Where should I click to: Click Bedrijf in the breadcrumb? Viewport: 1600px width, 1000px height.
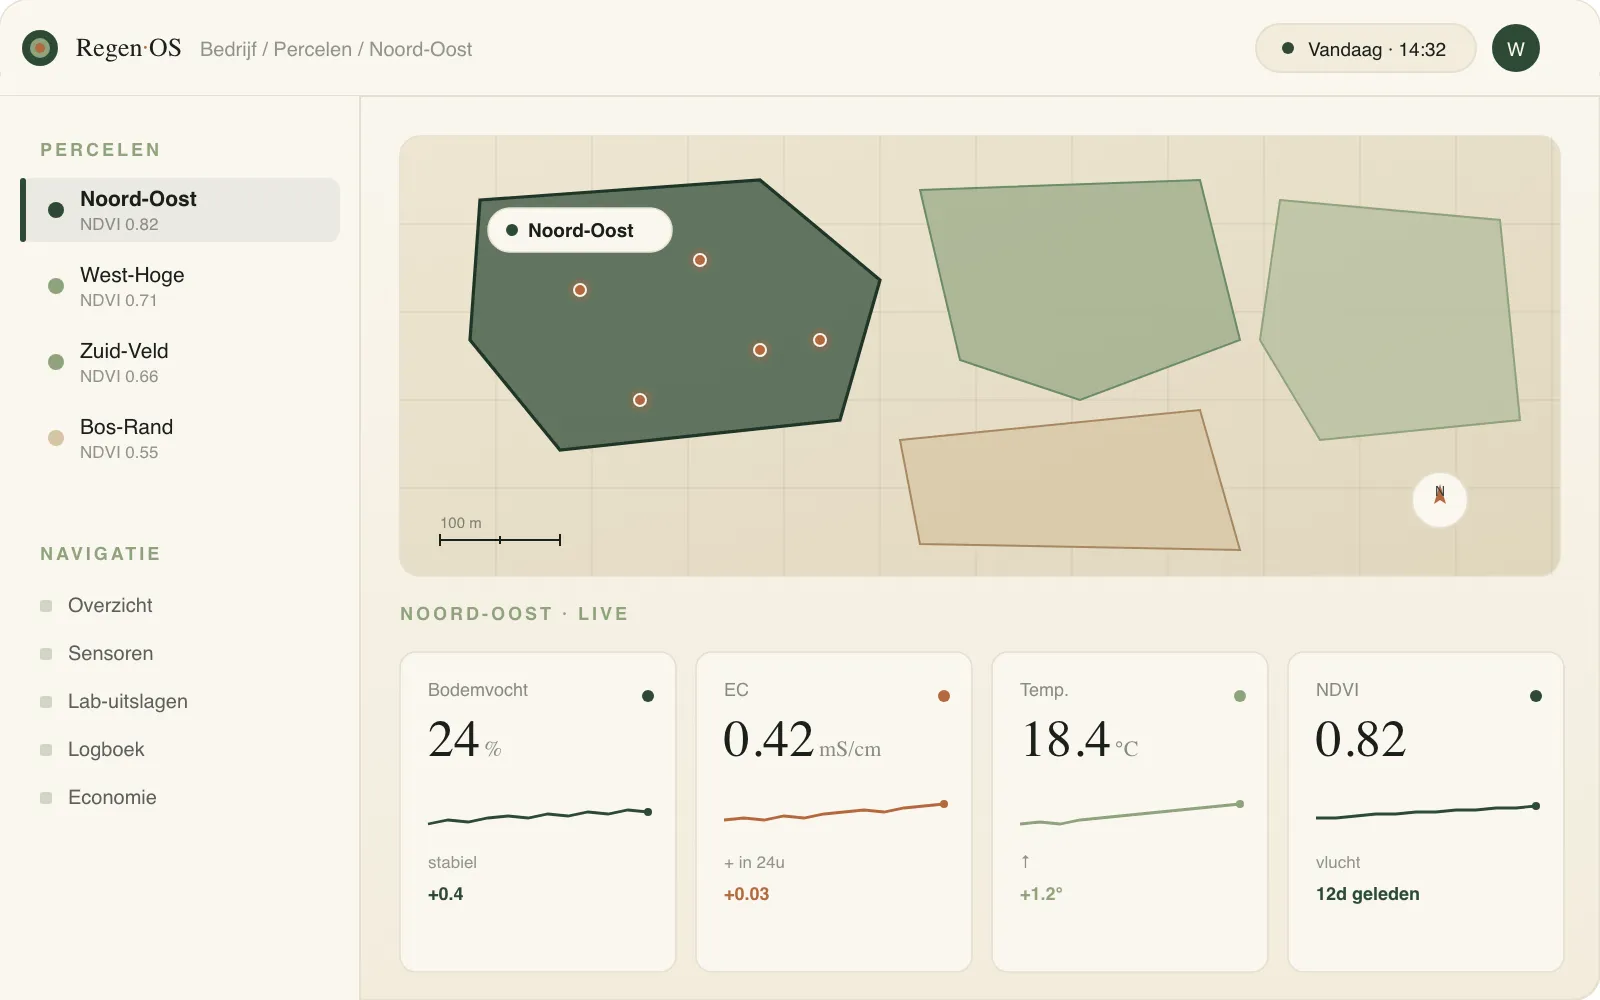pyautogui.click(x=228, y=49)
